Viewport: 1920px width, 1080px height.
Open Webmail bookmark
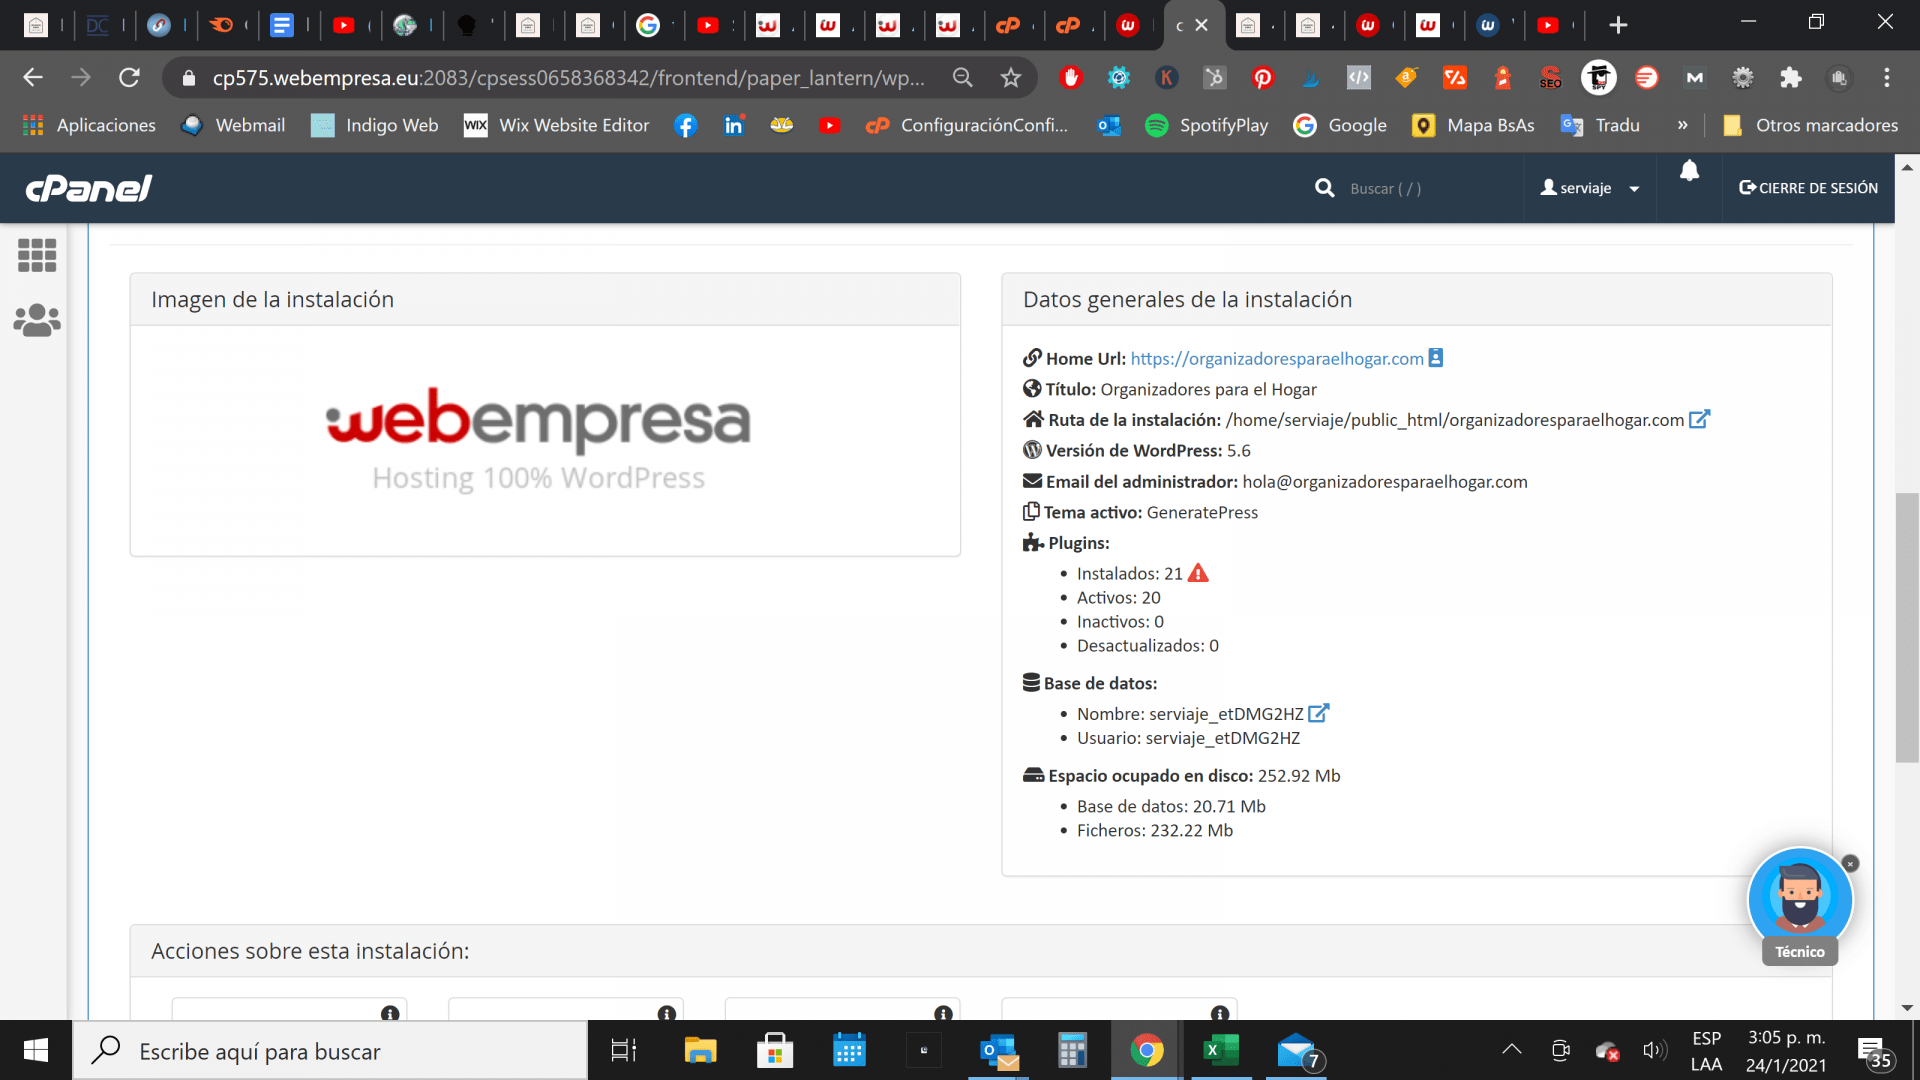pos(232,125)
